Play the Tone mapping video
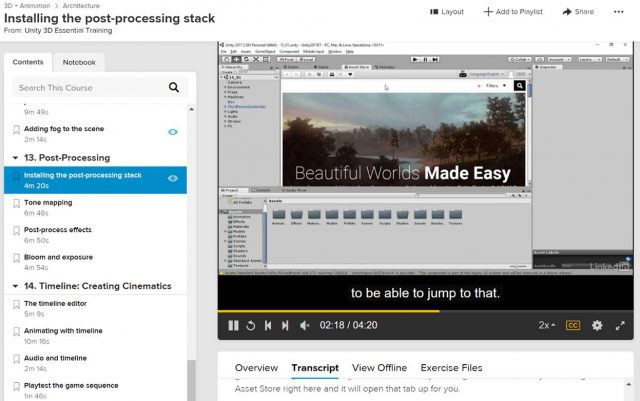This screenshot has width=640, height=401. tap(48, 203)
